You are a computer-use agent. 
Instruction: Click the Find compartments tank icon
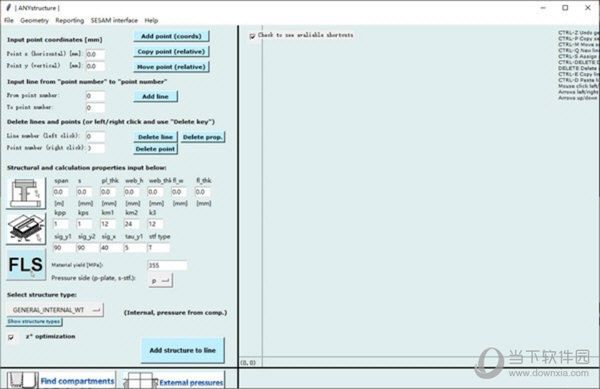(x=22, y=380)
